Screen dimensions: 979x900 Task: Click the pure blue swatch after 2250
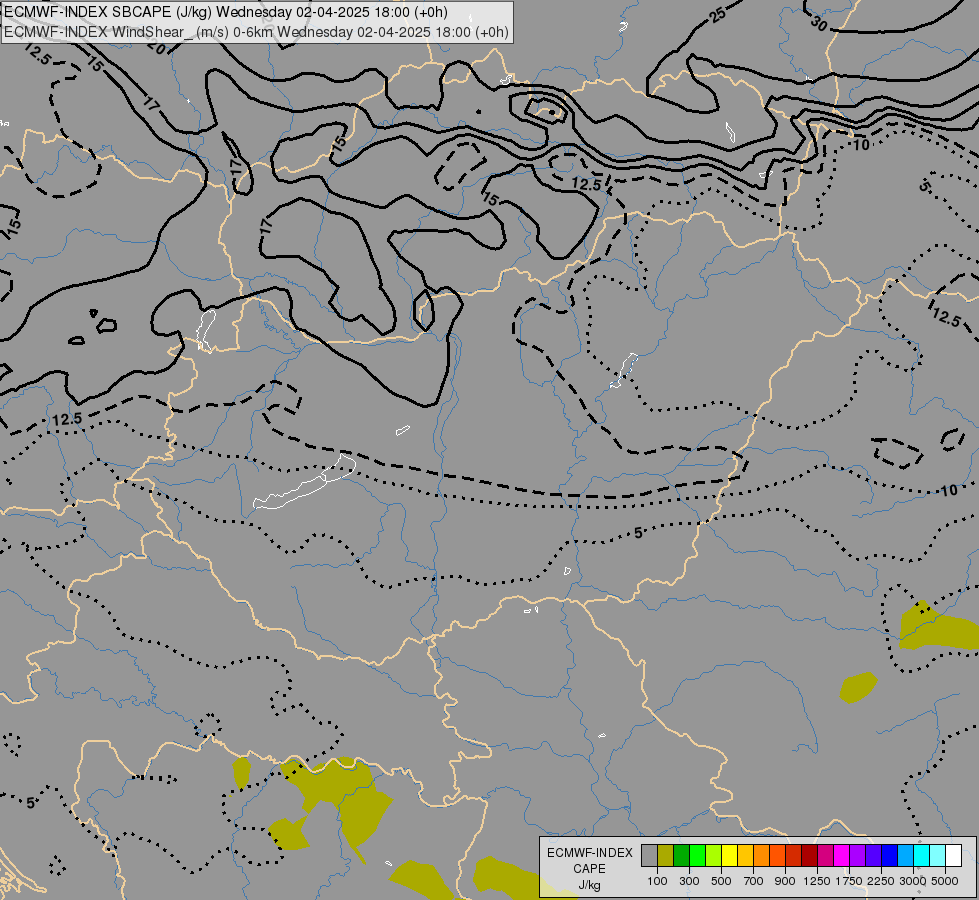pos(890,855)
